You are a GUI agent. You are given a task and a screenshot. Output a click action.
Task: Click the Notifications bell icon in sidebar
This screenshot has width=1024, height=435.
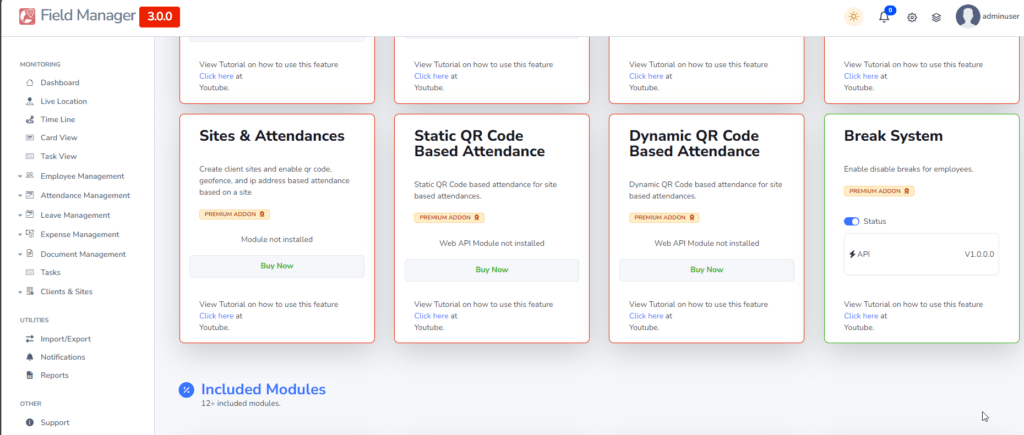click(29, 357)
